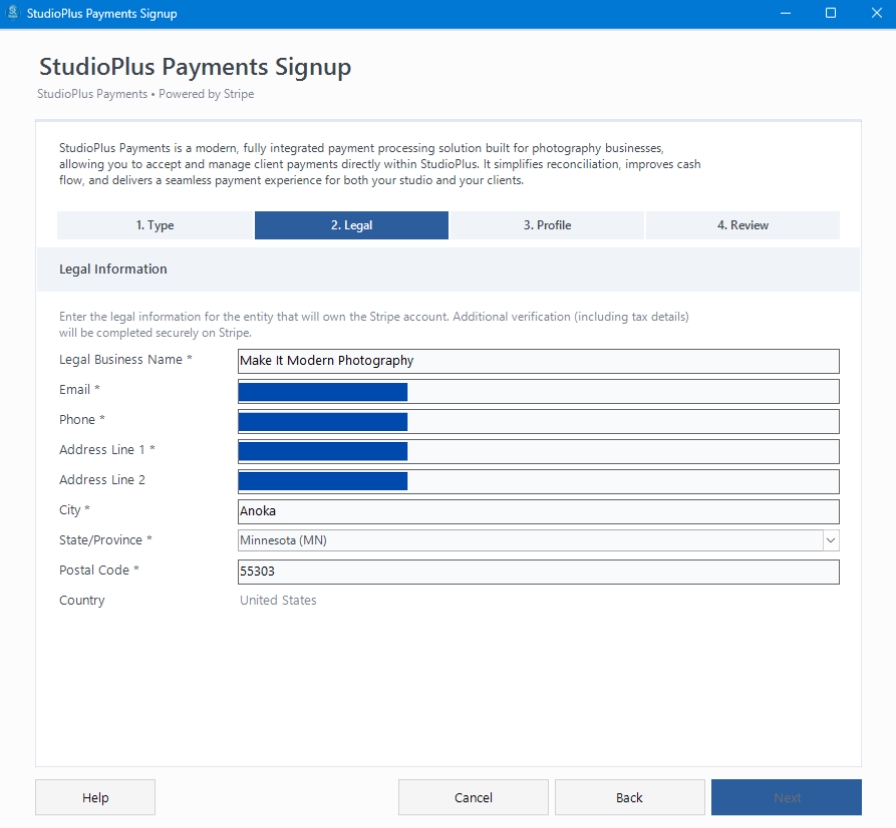Click into the Email input field

(x=620, y=391)
